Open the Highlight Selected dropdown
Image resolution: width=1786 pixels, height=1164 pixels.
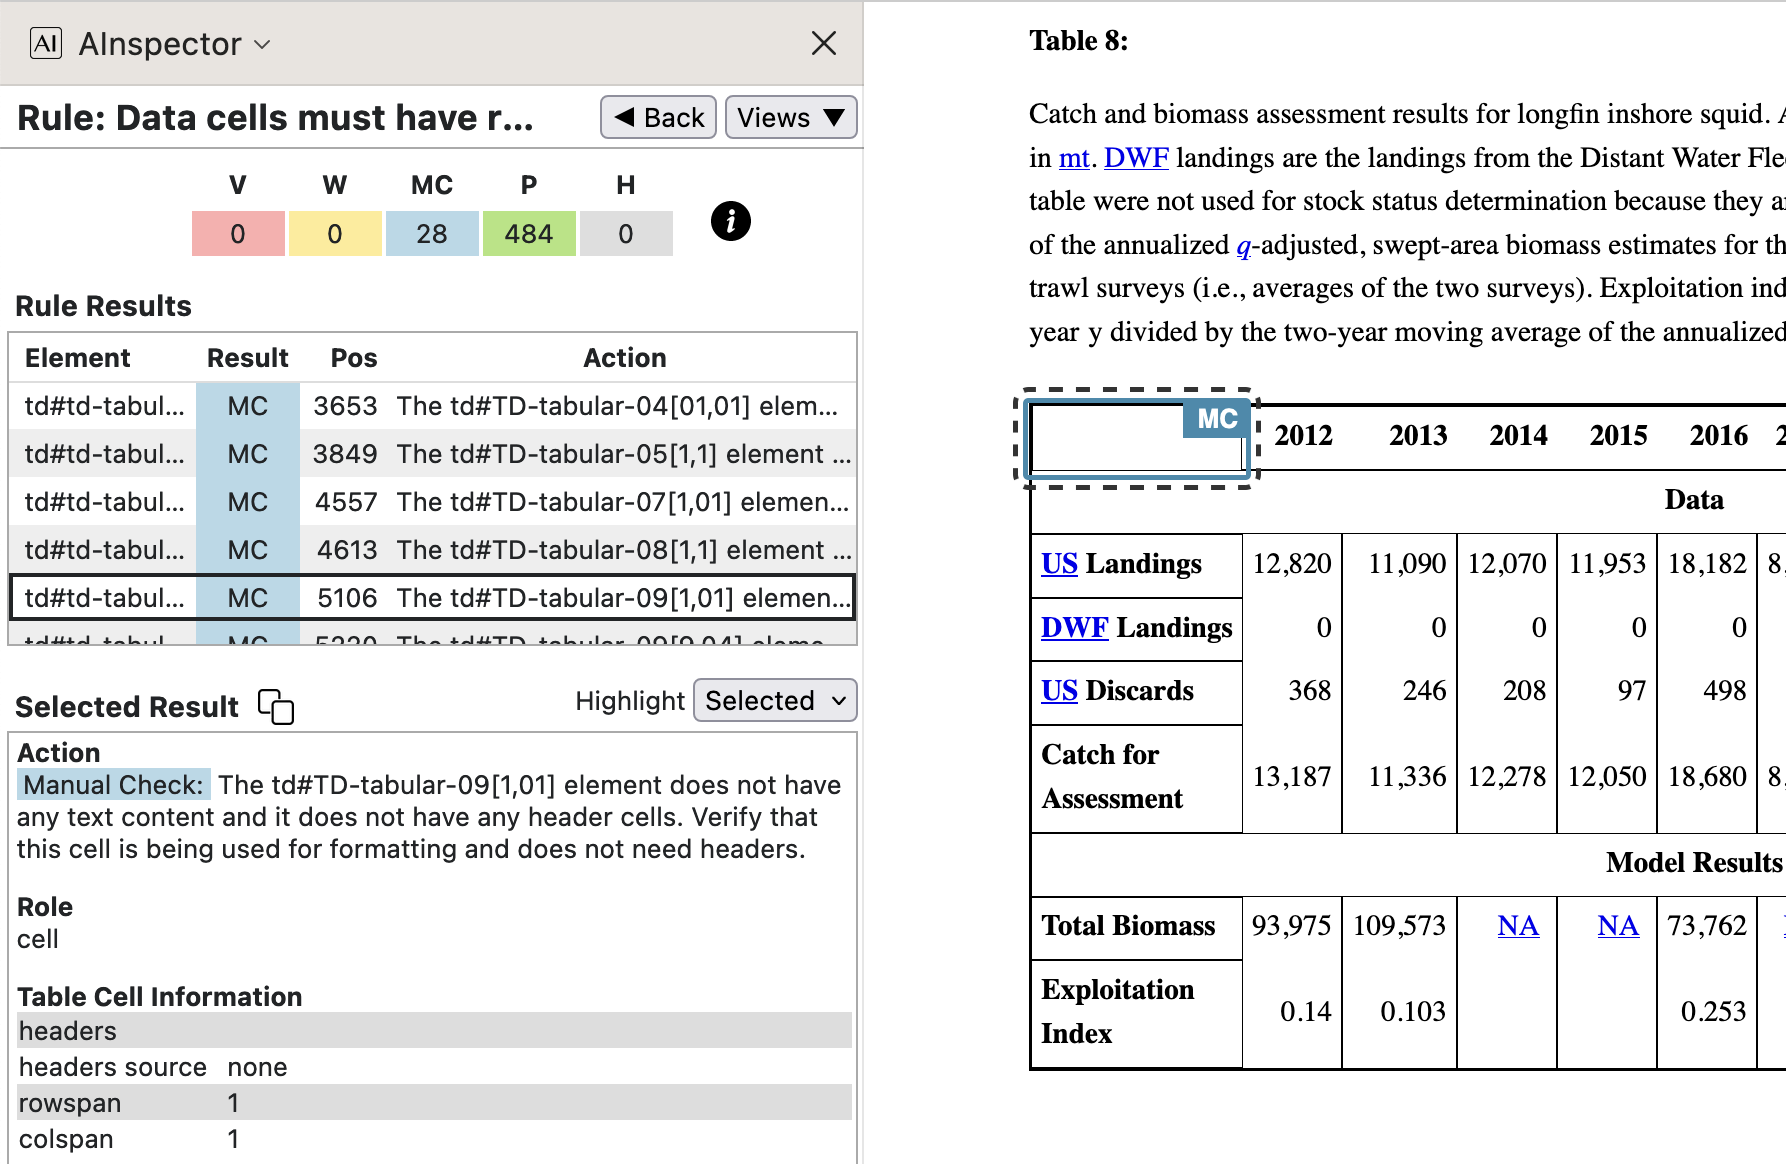(x=775, y=701)
